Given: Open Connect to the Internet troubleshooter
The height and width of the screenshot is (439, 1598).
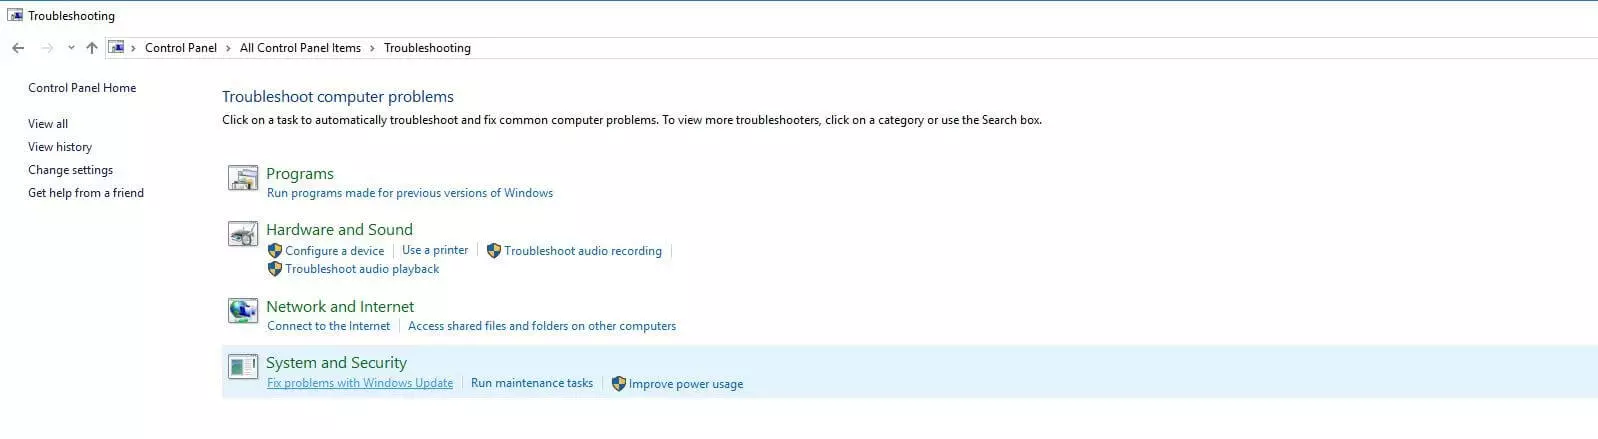Looking at the screenshot, I should point(329,326).
